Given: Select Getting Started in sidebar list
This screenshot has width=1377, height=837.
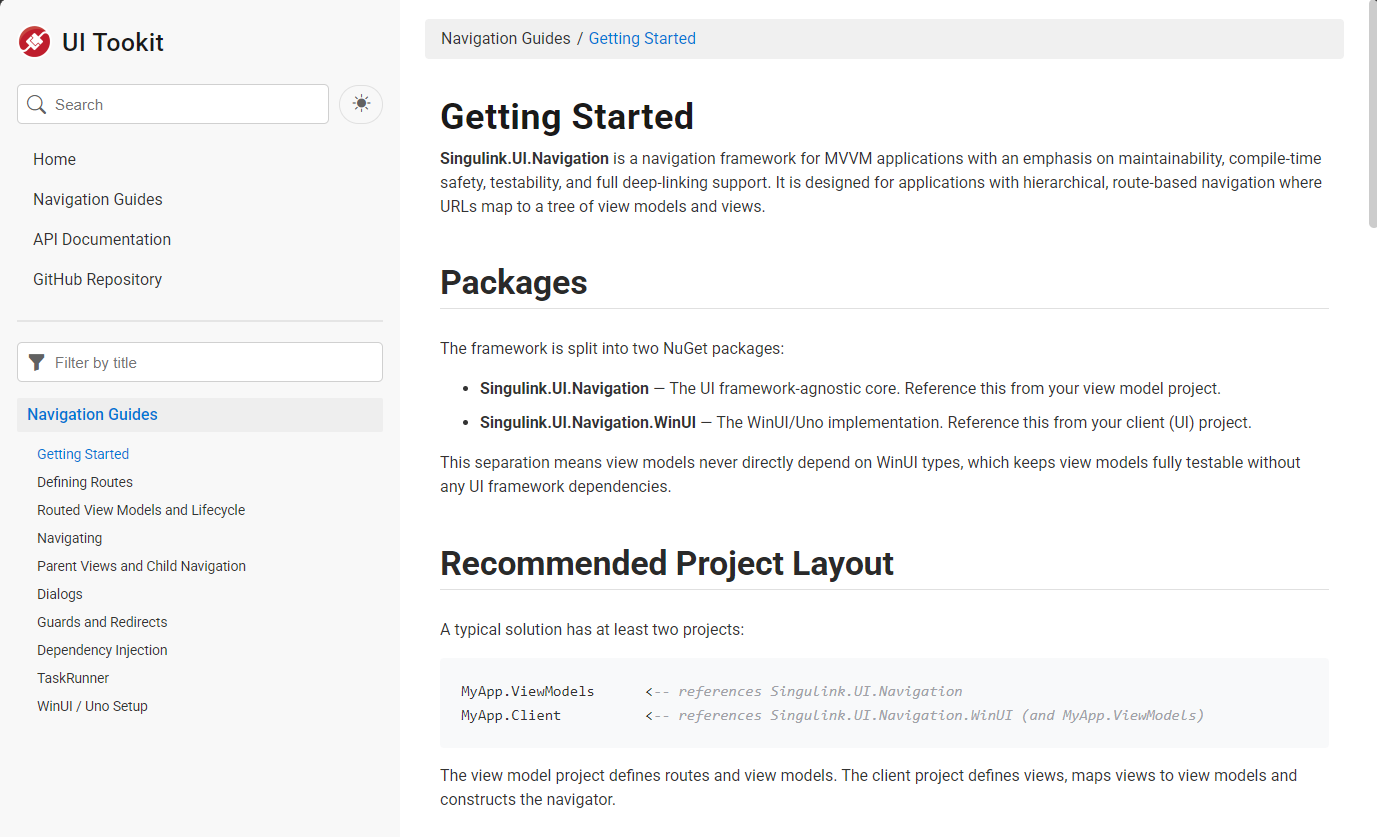Looking at the screenshot, I should point(83,454).
